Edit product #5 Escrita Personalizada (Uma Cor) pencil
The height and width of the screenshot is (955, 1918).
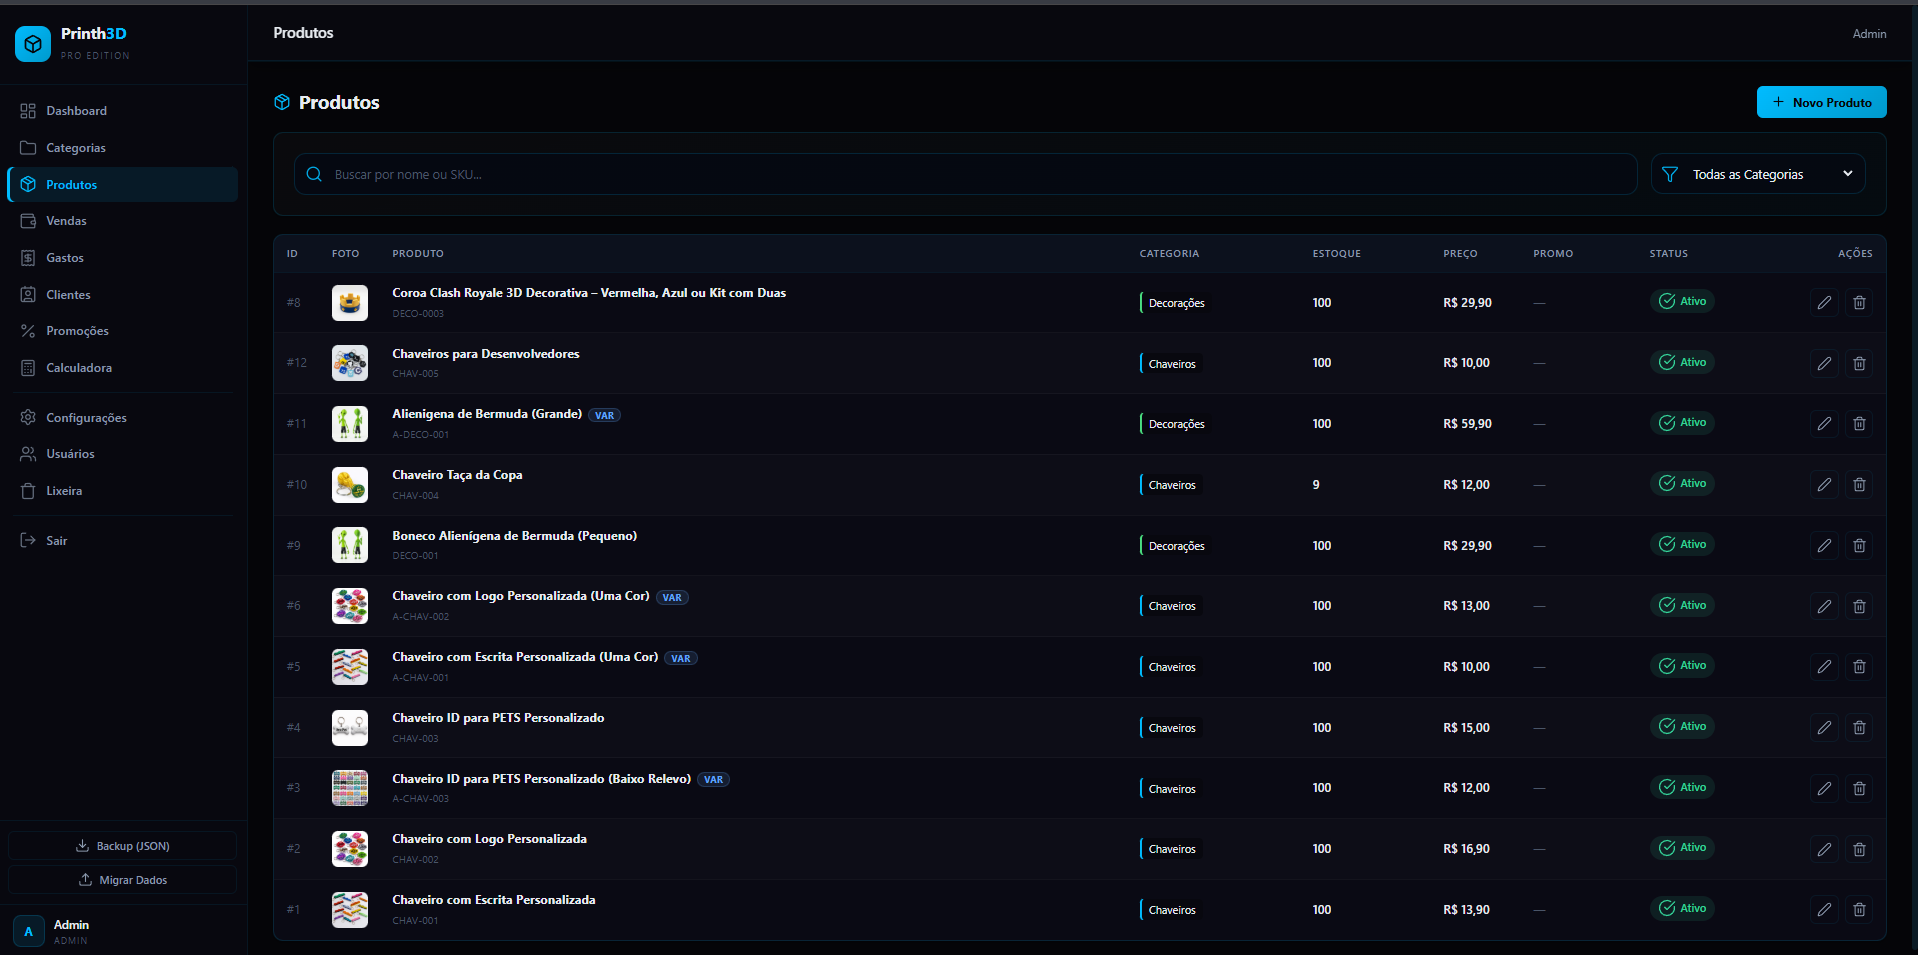point(1824,666)
